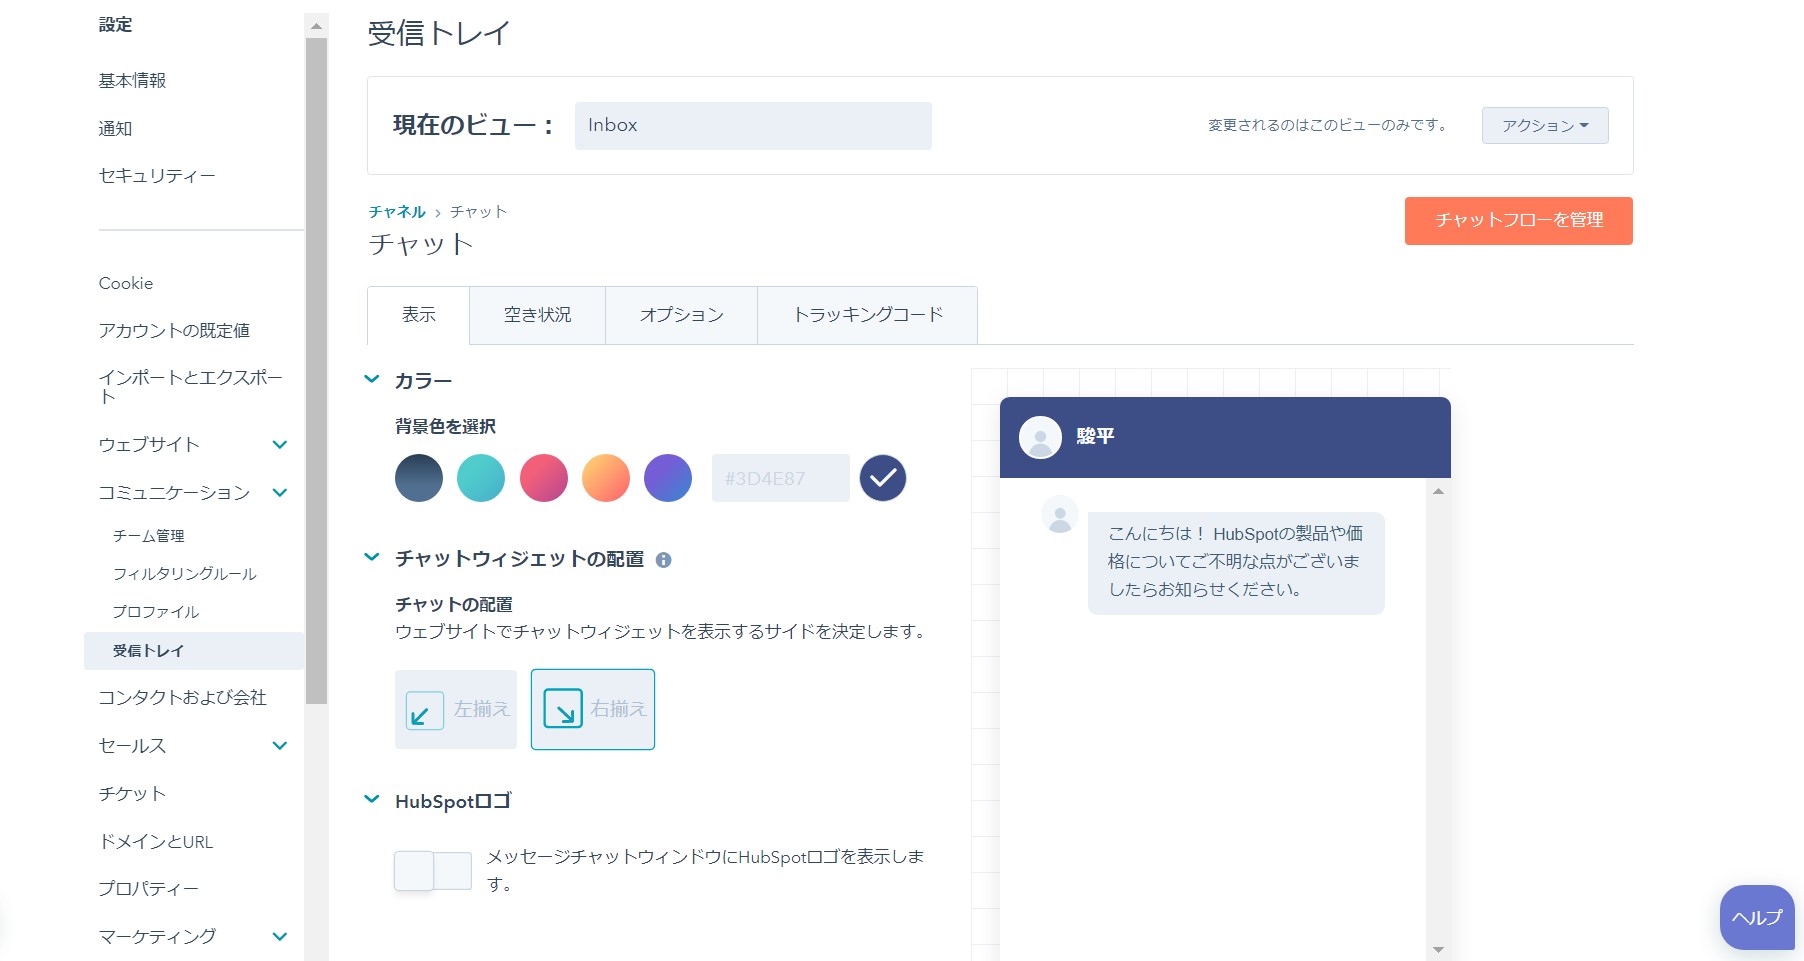Collapse the チャットウィジェットの配置 section
Screen dimensions: 1804x961
click(x=372, y=557)
